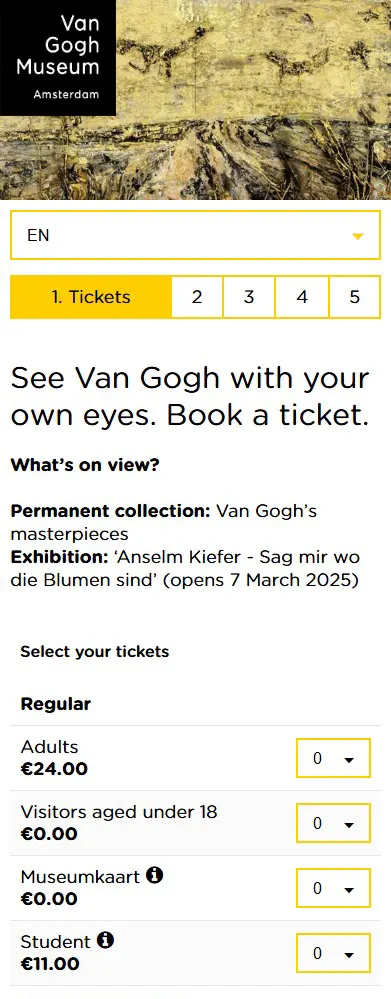Open the EN language selector
This screenshot has width=391, height=999.
[196, 236]
